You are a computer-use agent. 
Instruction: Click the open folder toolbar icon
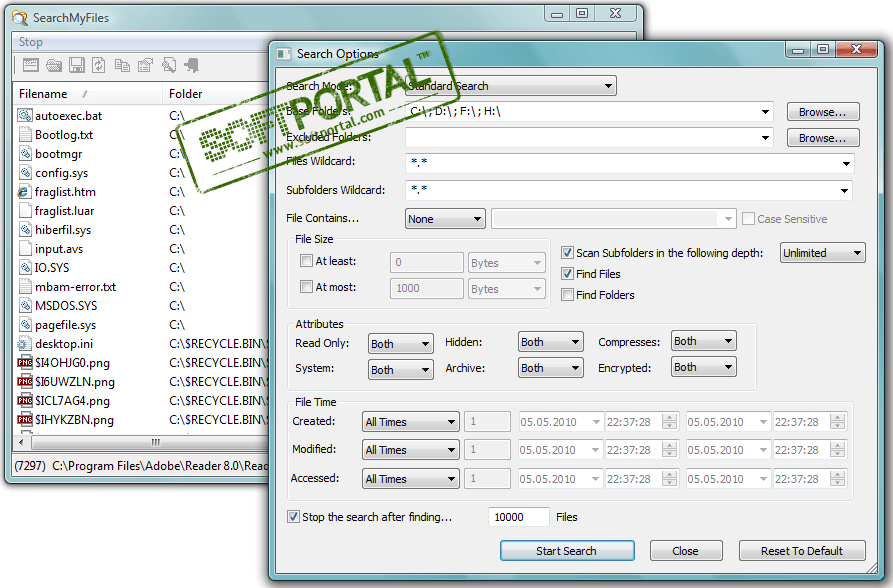click(x=54, y=65)
